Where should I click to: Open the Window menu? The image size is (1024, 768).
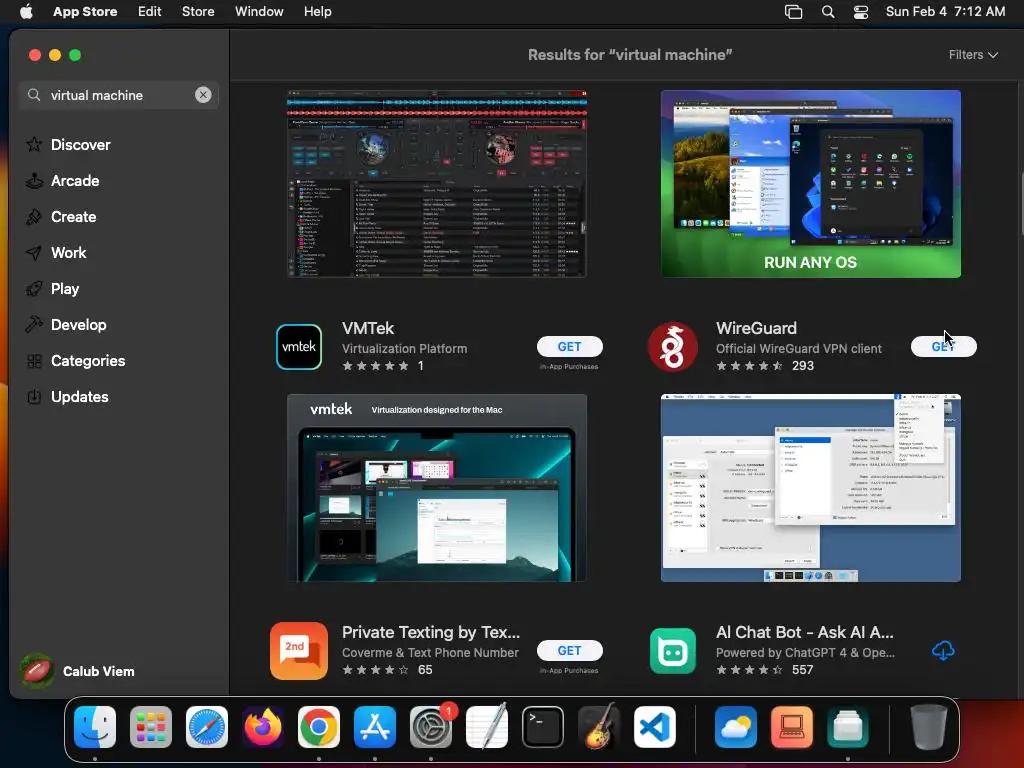coord(259,12)
